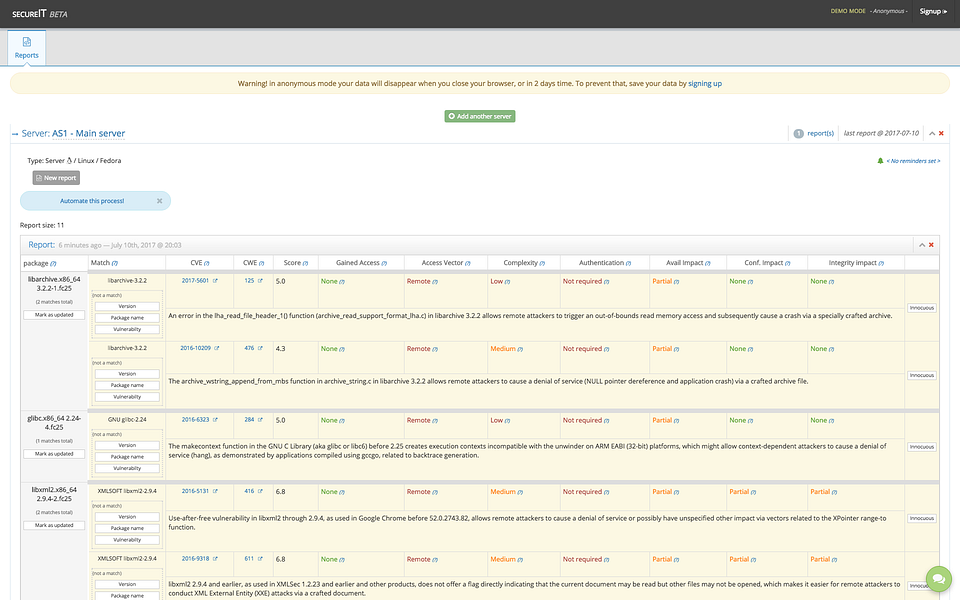Click Vulnerabilty under first libarchive-3.2.2 match
The width and height of the screenshot is (960, 600).
127,329
